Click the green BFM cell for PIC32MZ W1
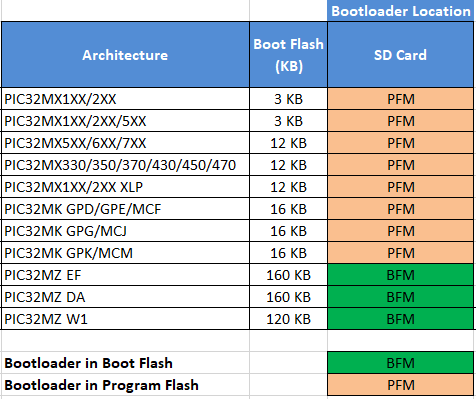 [x=400, y=319]
